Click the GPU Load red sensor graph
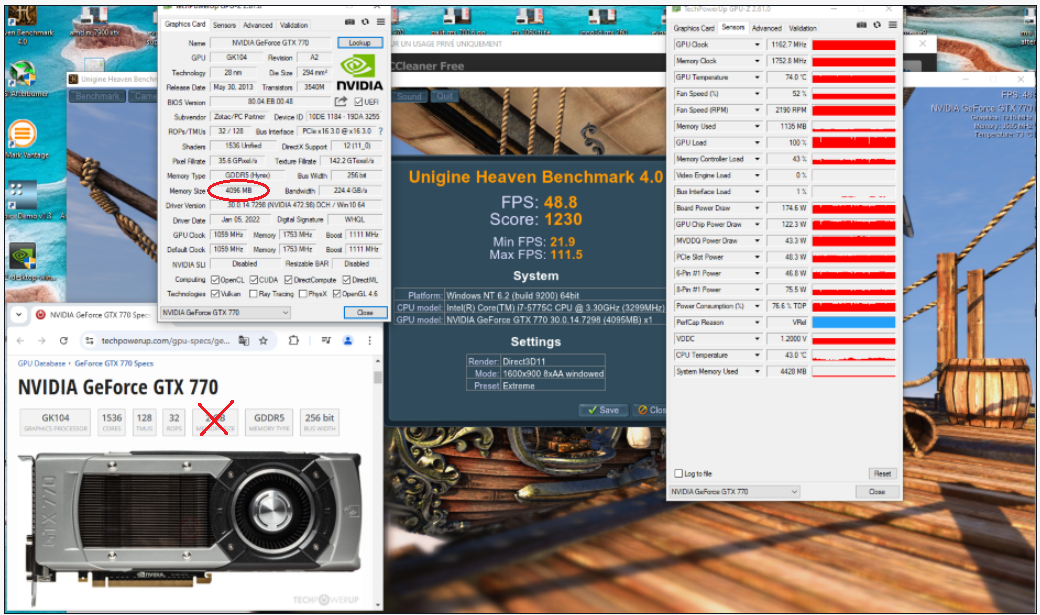 (854, 143)
